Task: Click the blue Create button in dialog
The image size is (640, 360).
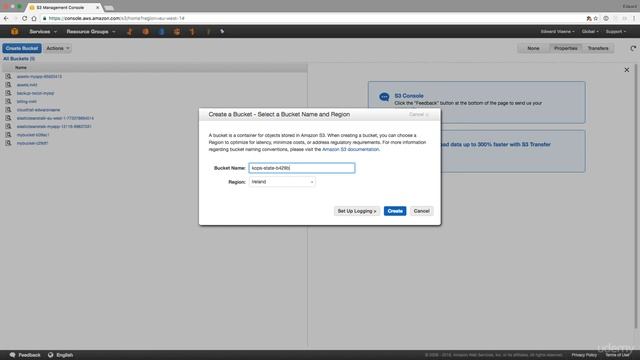Action: coord(395,211)
